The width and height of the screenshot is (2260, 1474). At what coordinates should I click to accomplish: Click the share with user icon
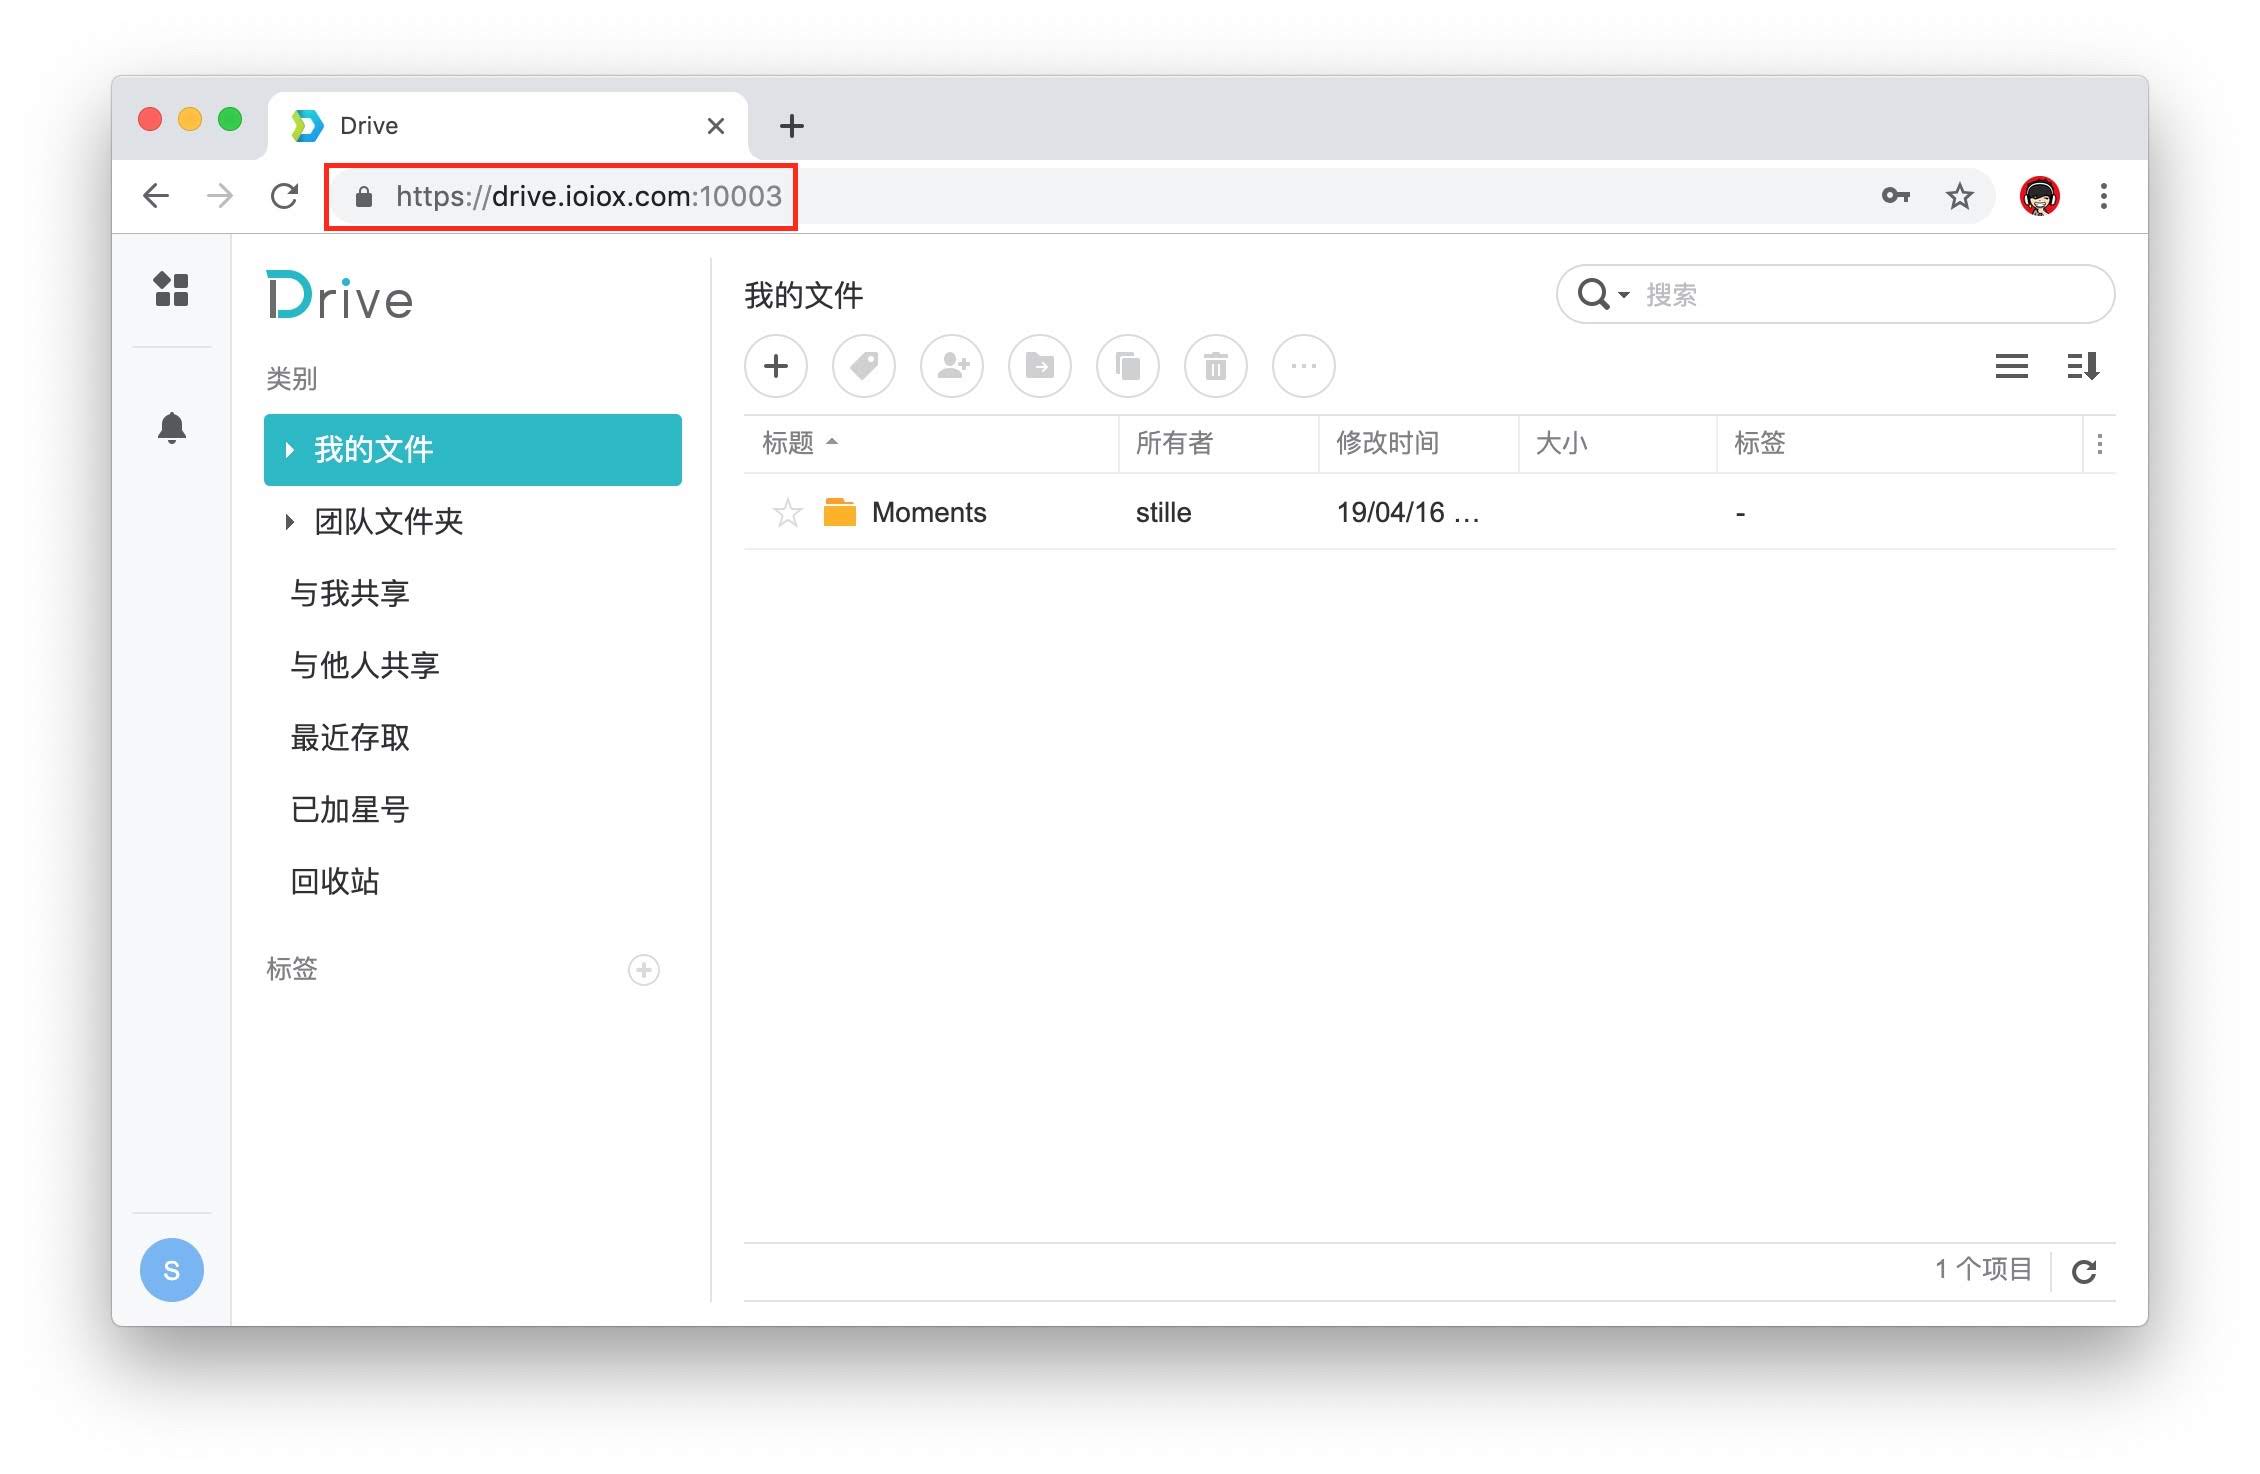click(952, 366)
